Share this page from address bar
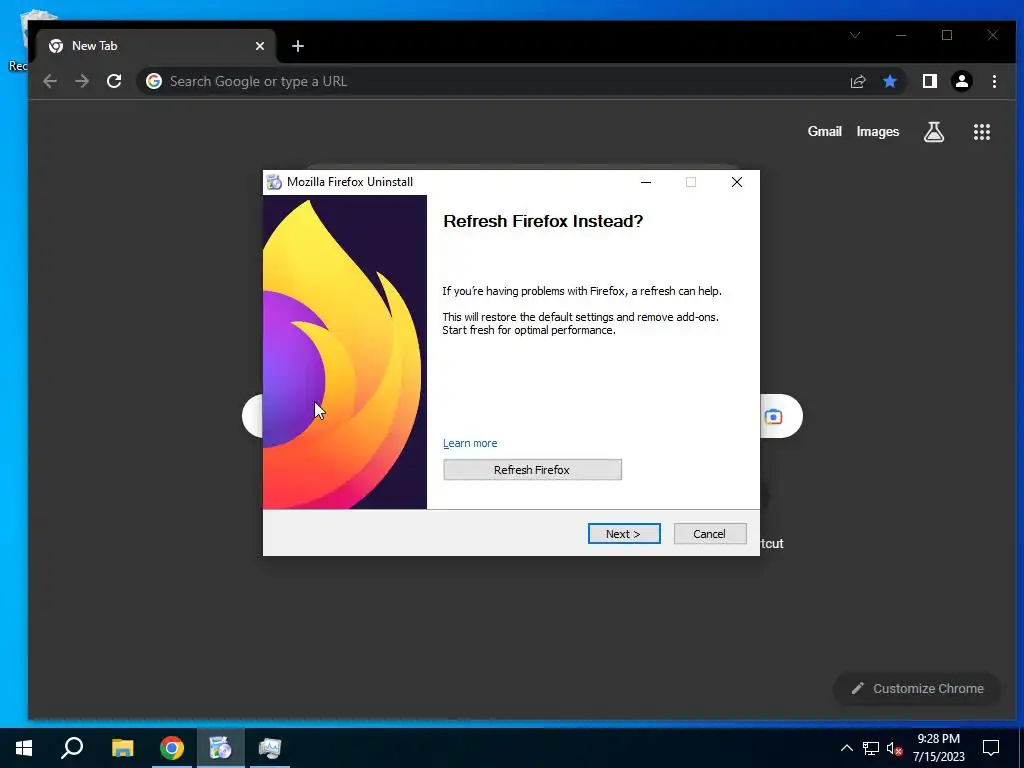Screen dimensions: 1024x768 pos(857,81)
